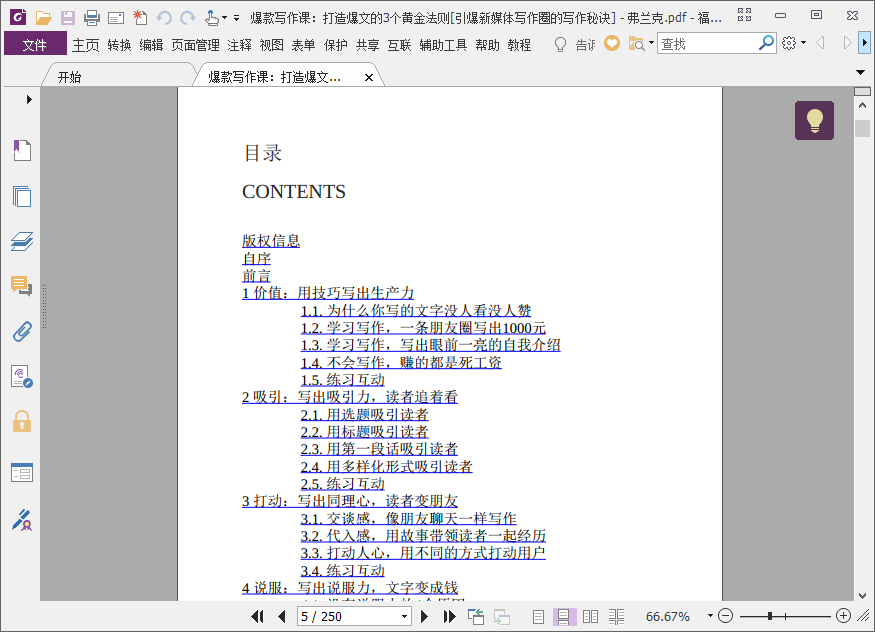Viewport: 875px width, 632px height.
Task: Open the 自序 contents link
Action: (x=256, y=258)
